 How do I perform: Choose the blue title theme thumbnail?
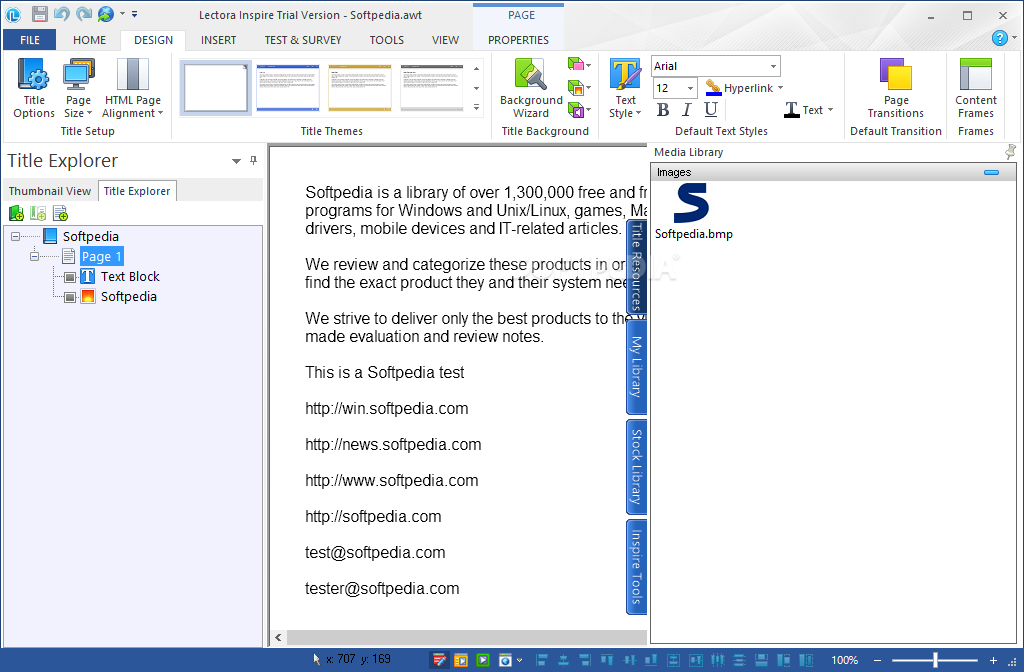287,88
